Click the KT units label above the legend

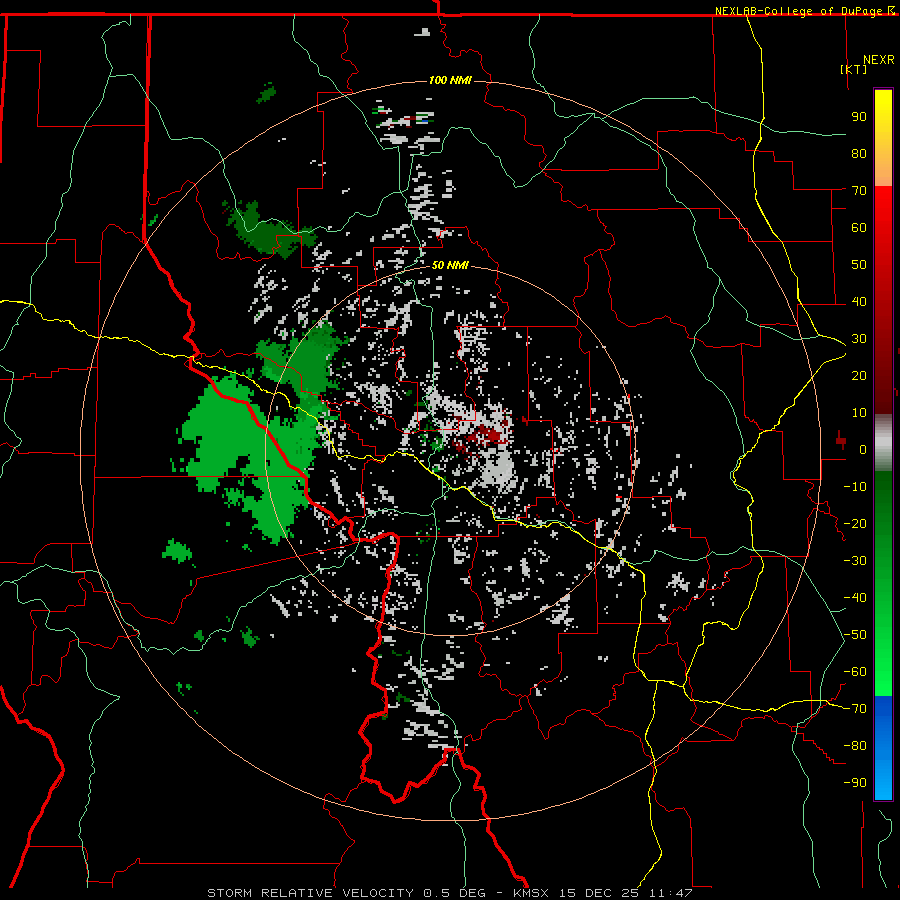tap(853, 69)
